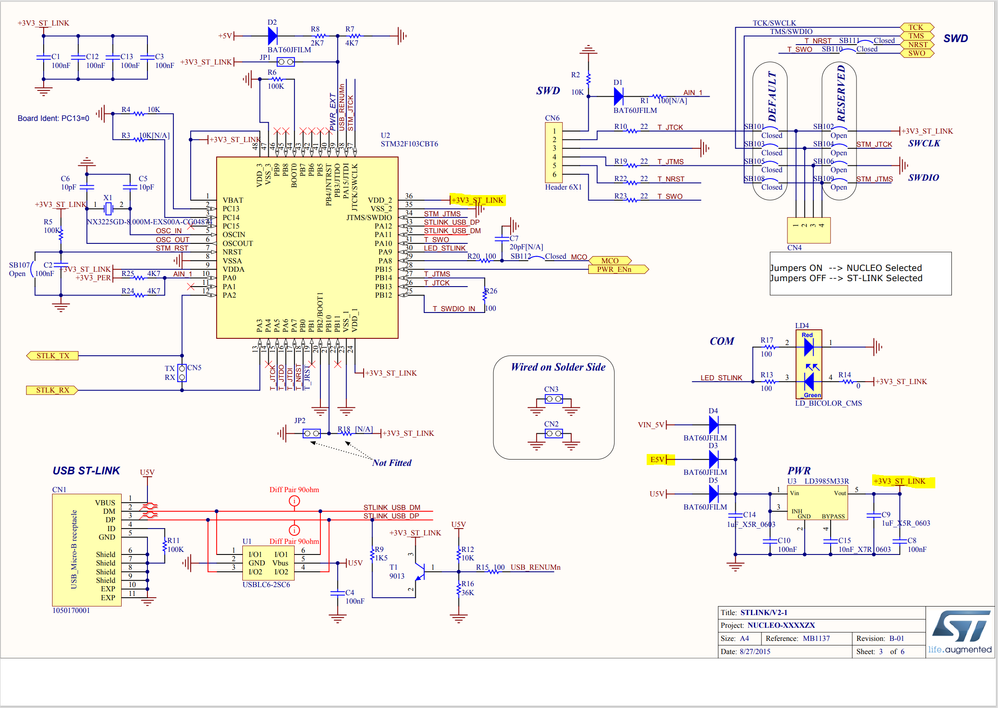Click highlighted +3V3_ST_LINK next to VDD_2 pin
998x708 pixels.
coord(477,200)
